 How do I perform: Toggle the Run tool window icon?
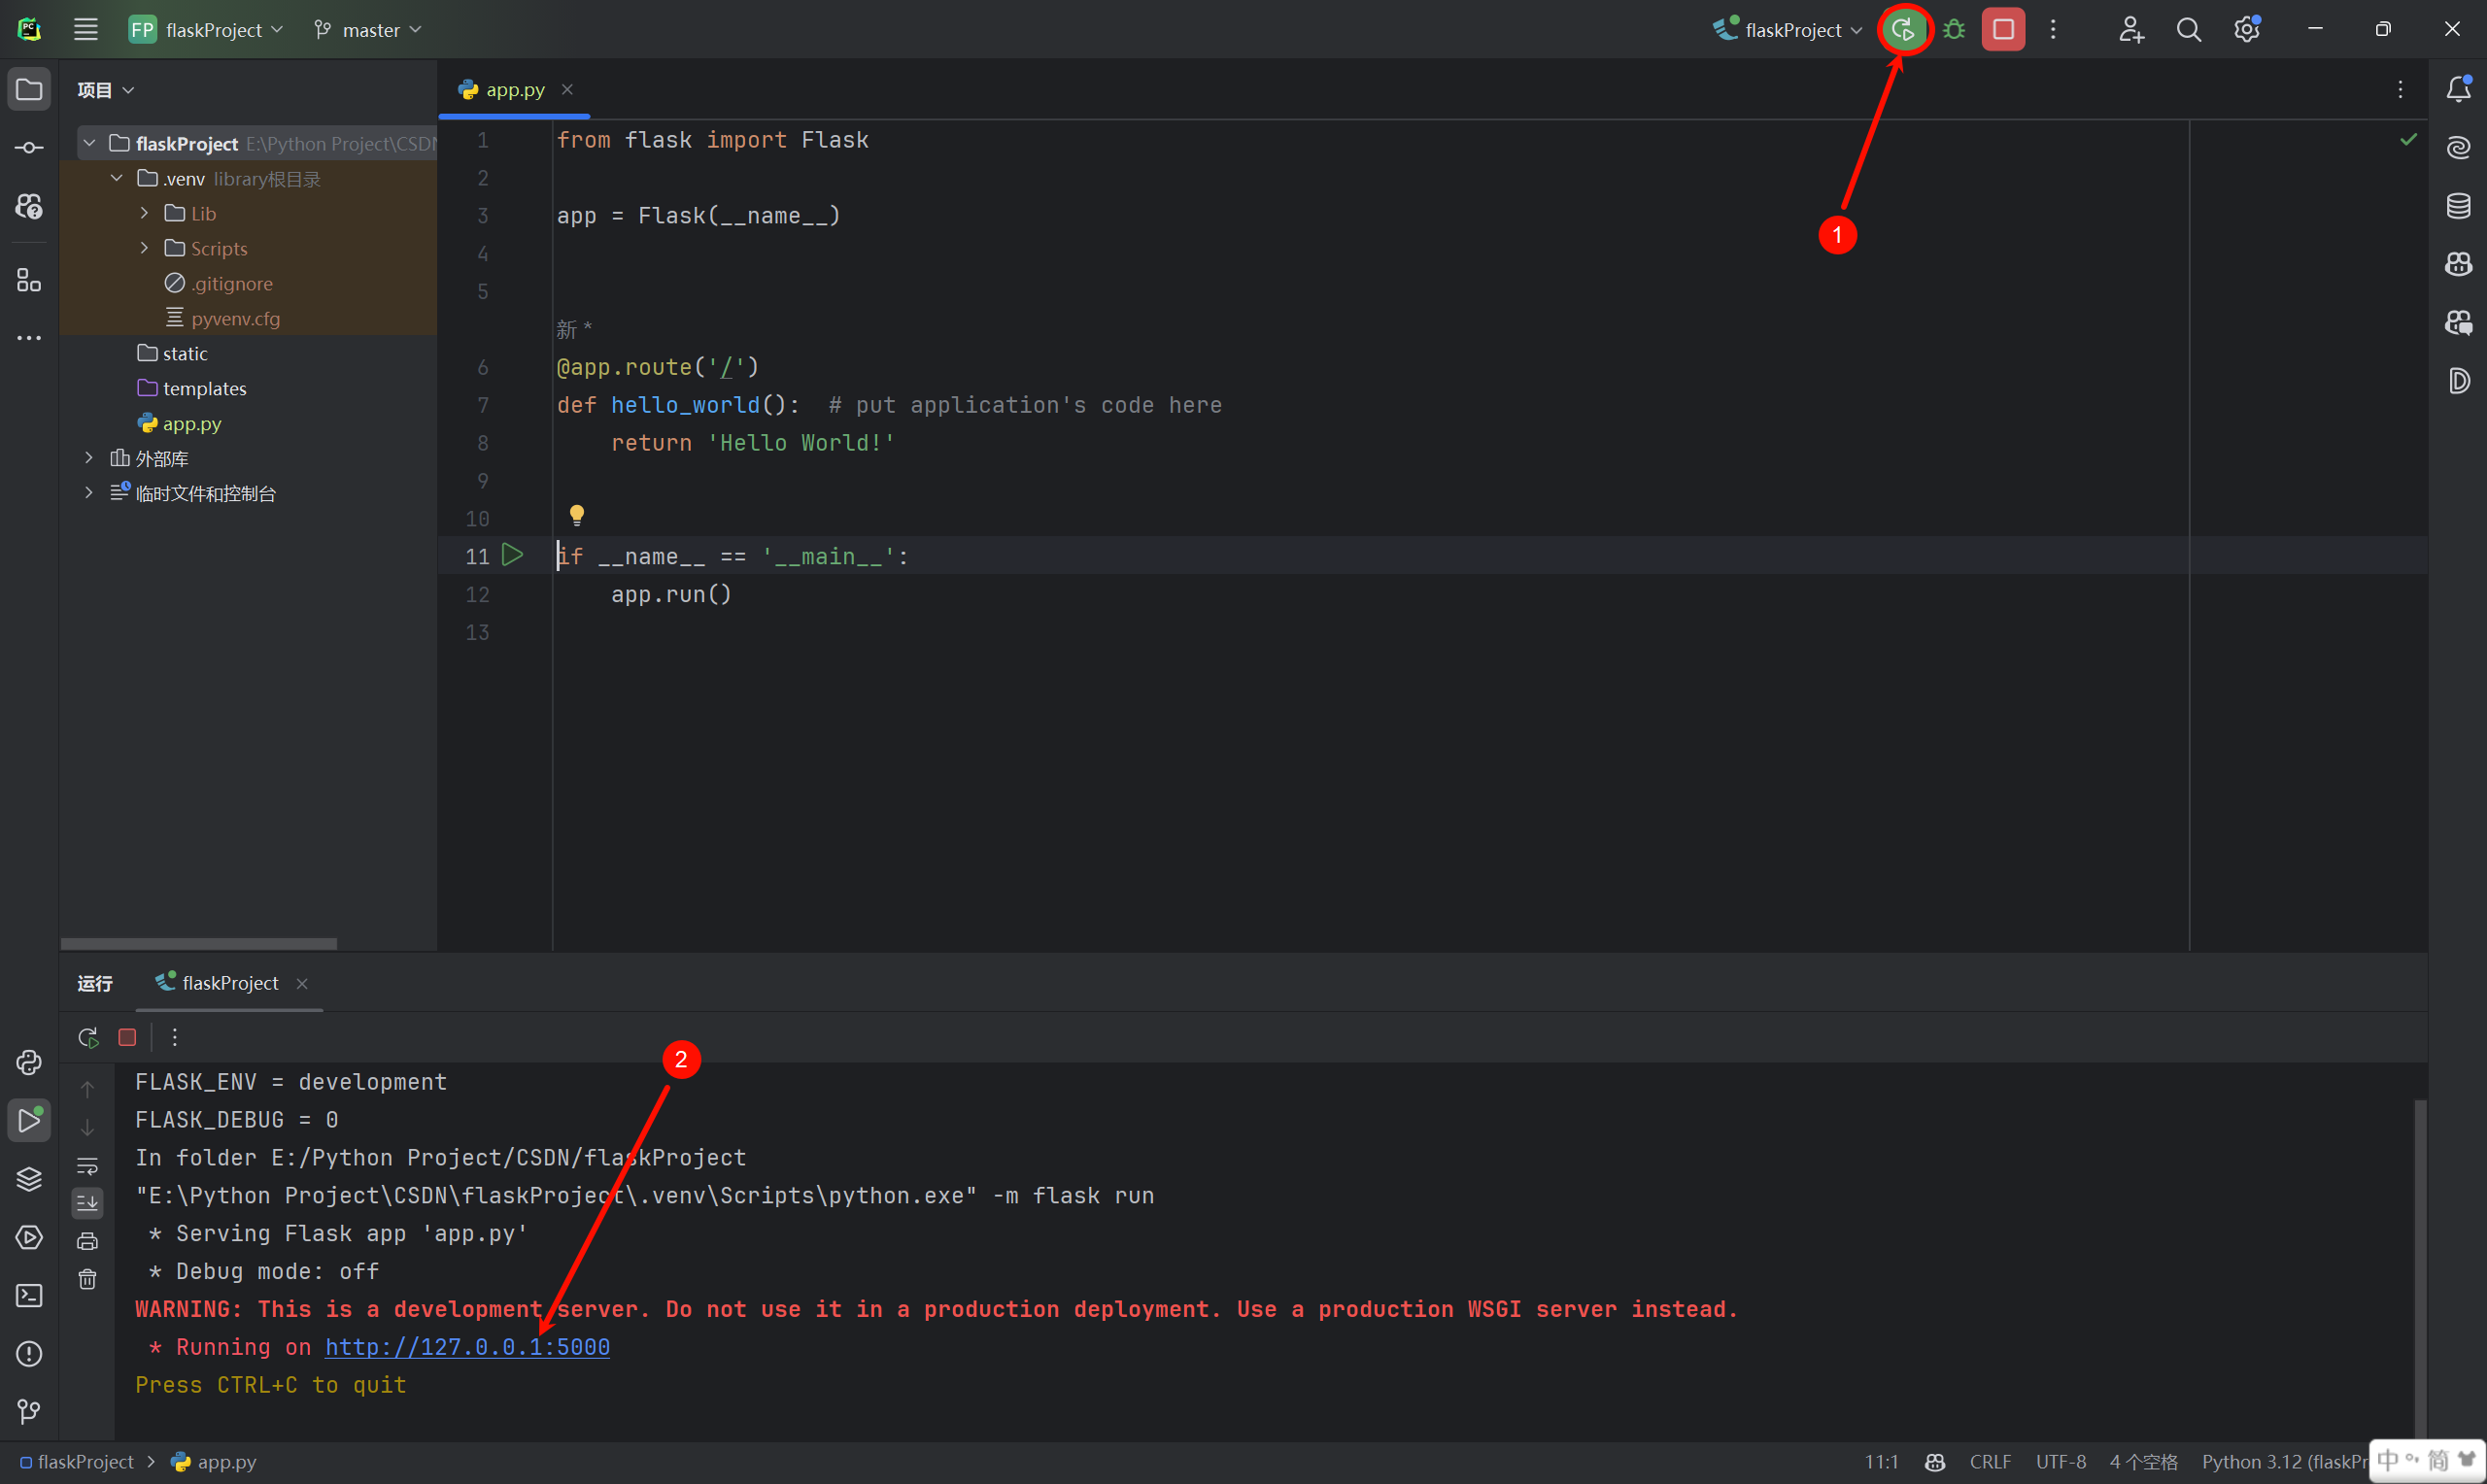(29, 1121)
